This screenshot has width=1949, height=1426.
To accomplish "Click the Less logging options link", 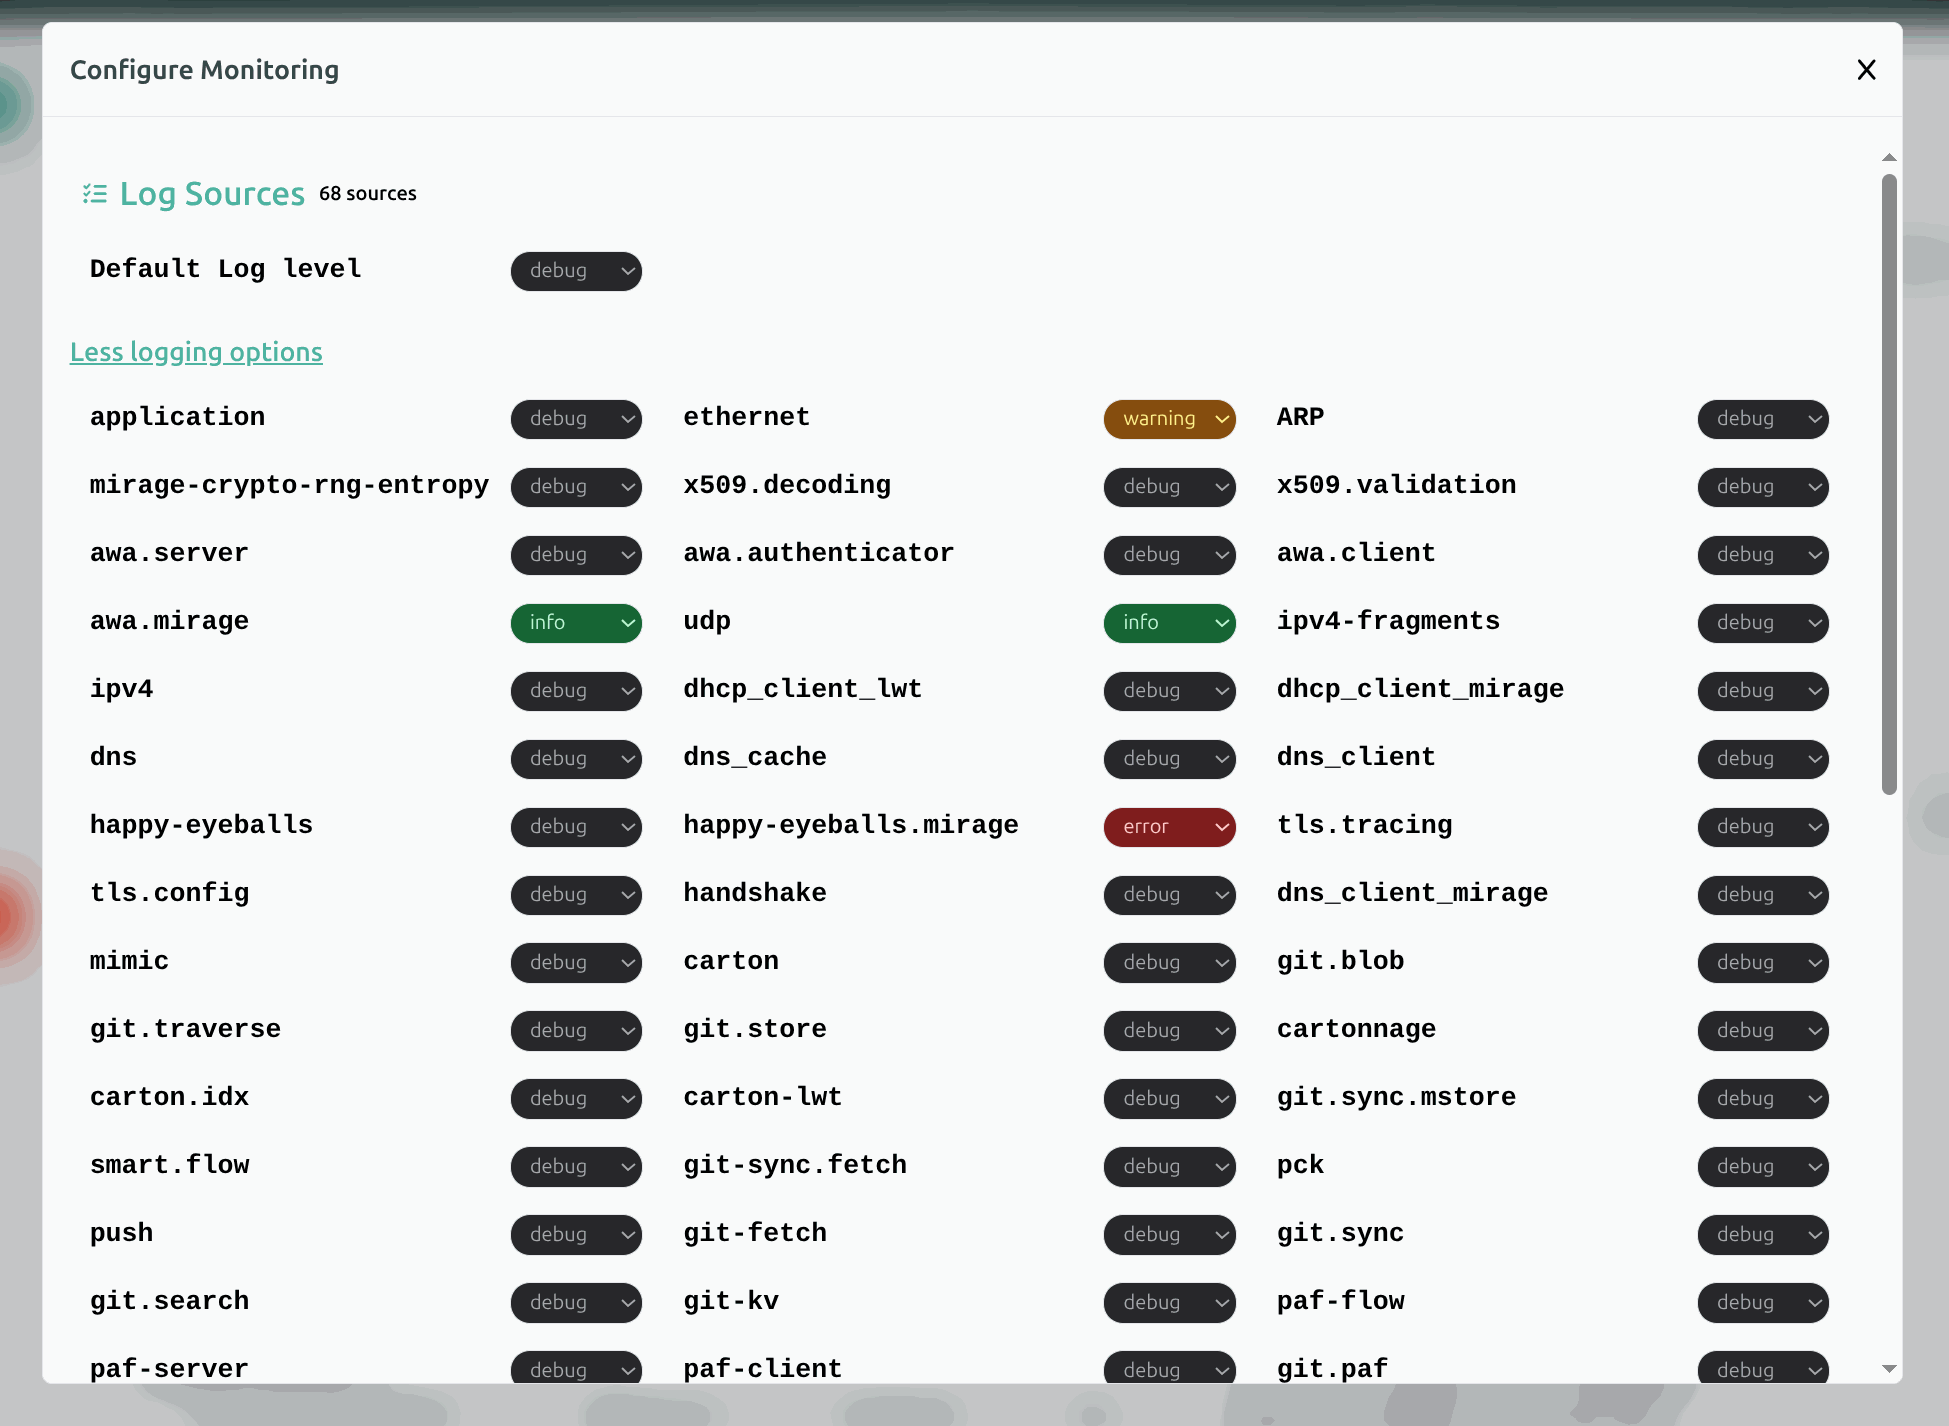I will pyautogui.click(x=196, y=352).
